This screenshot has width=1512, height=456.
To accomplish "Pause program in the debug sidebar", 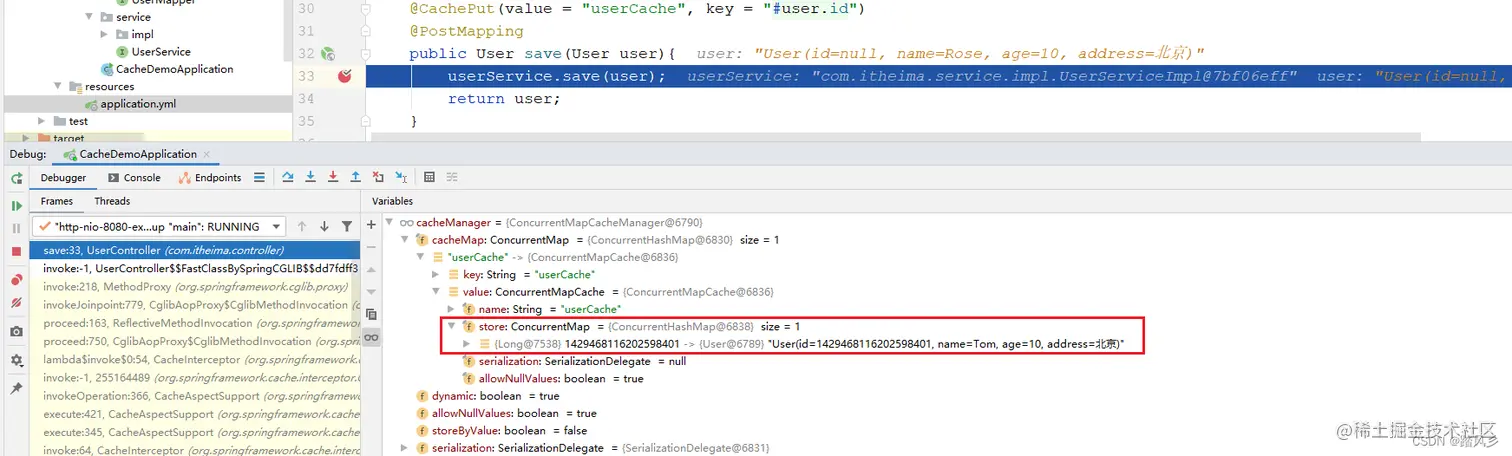I will click(16, 228).
